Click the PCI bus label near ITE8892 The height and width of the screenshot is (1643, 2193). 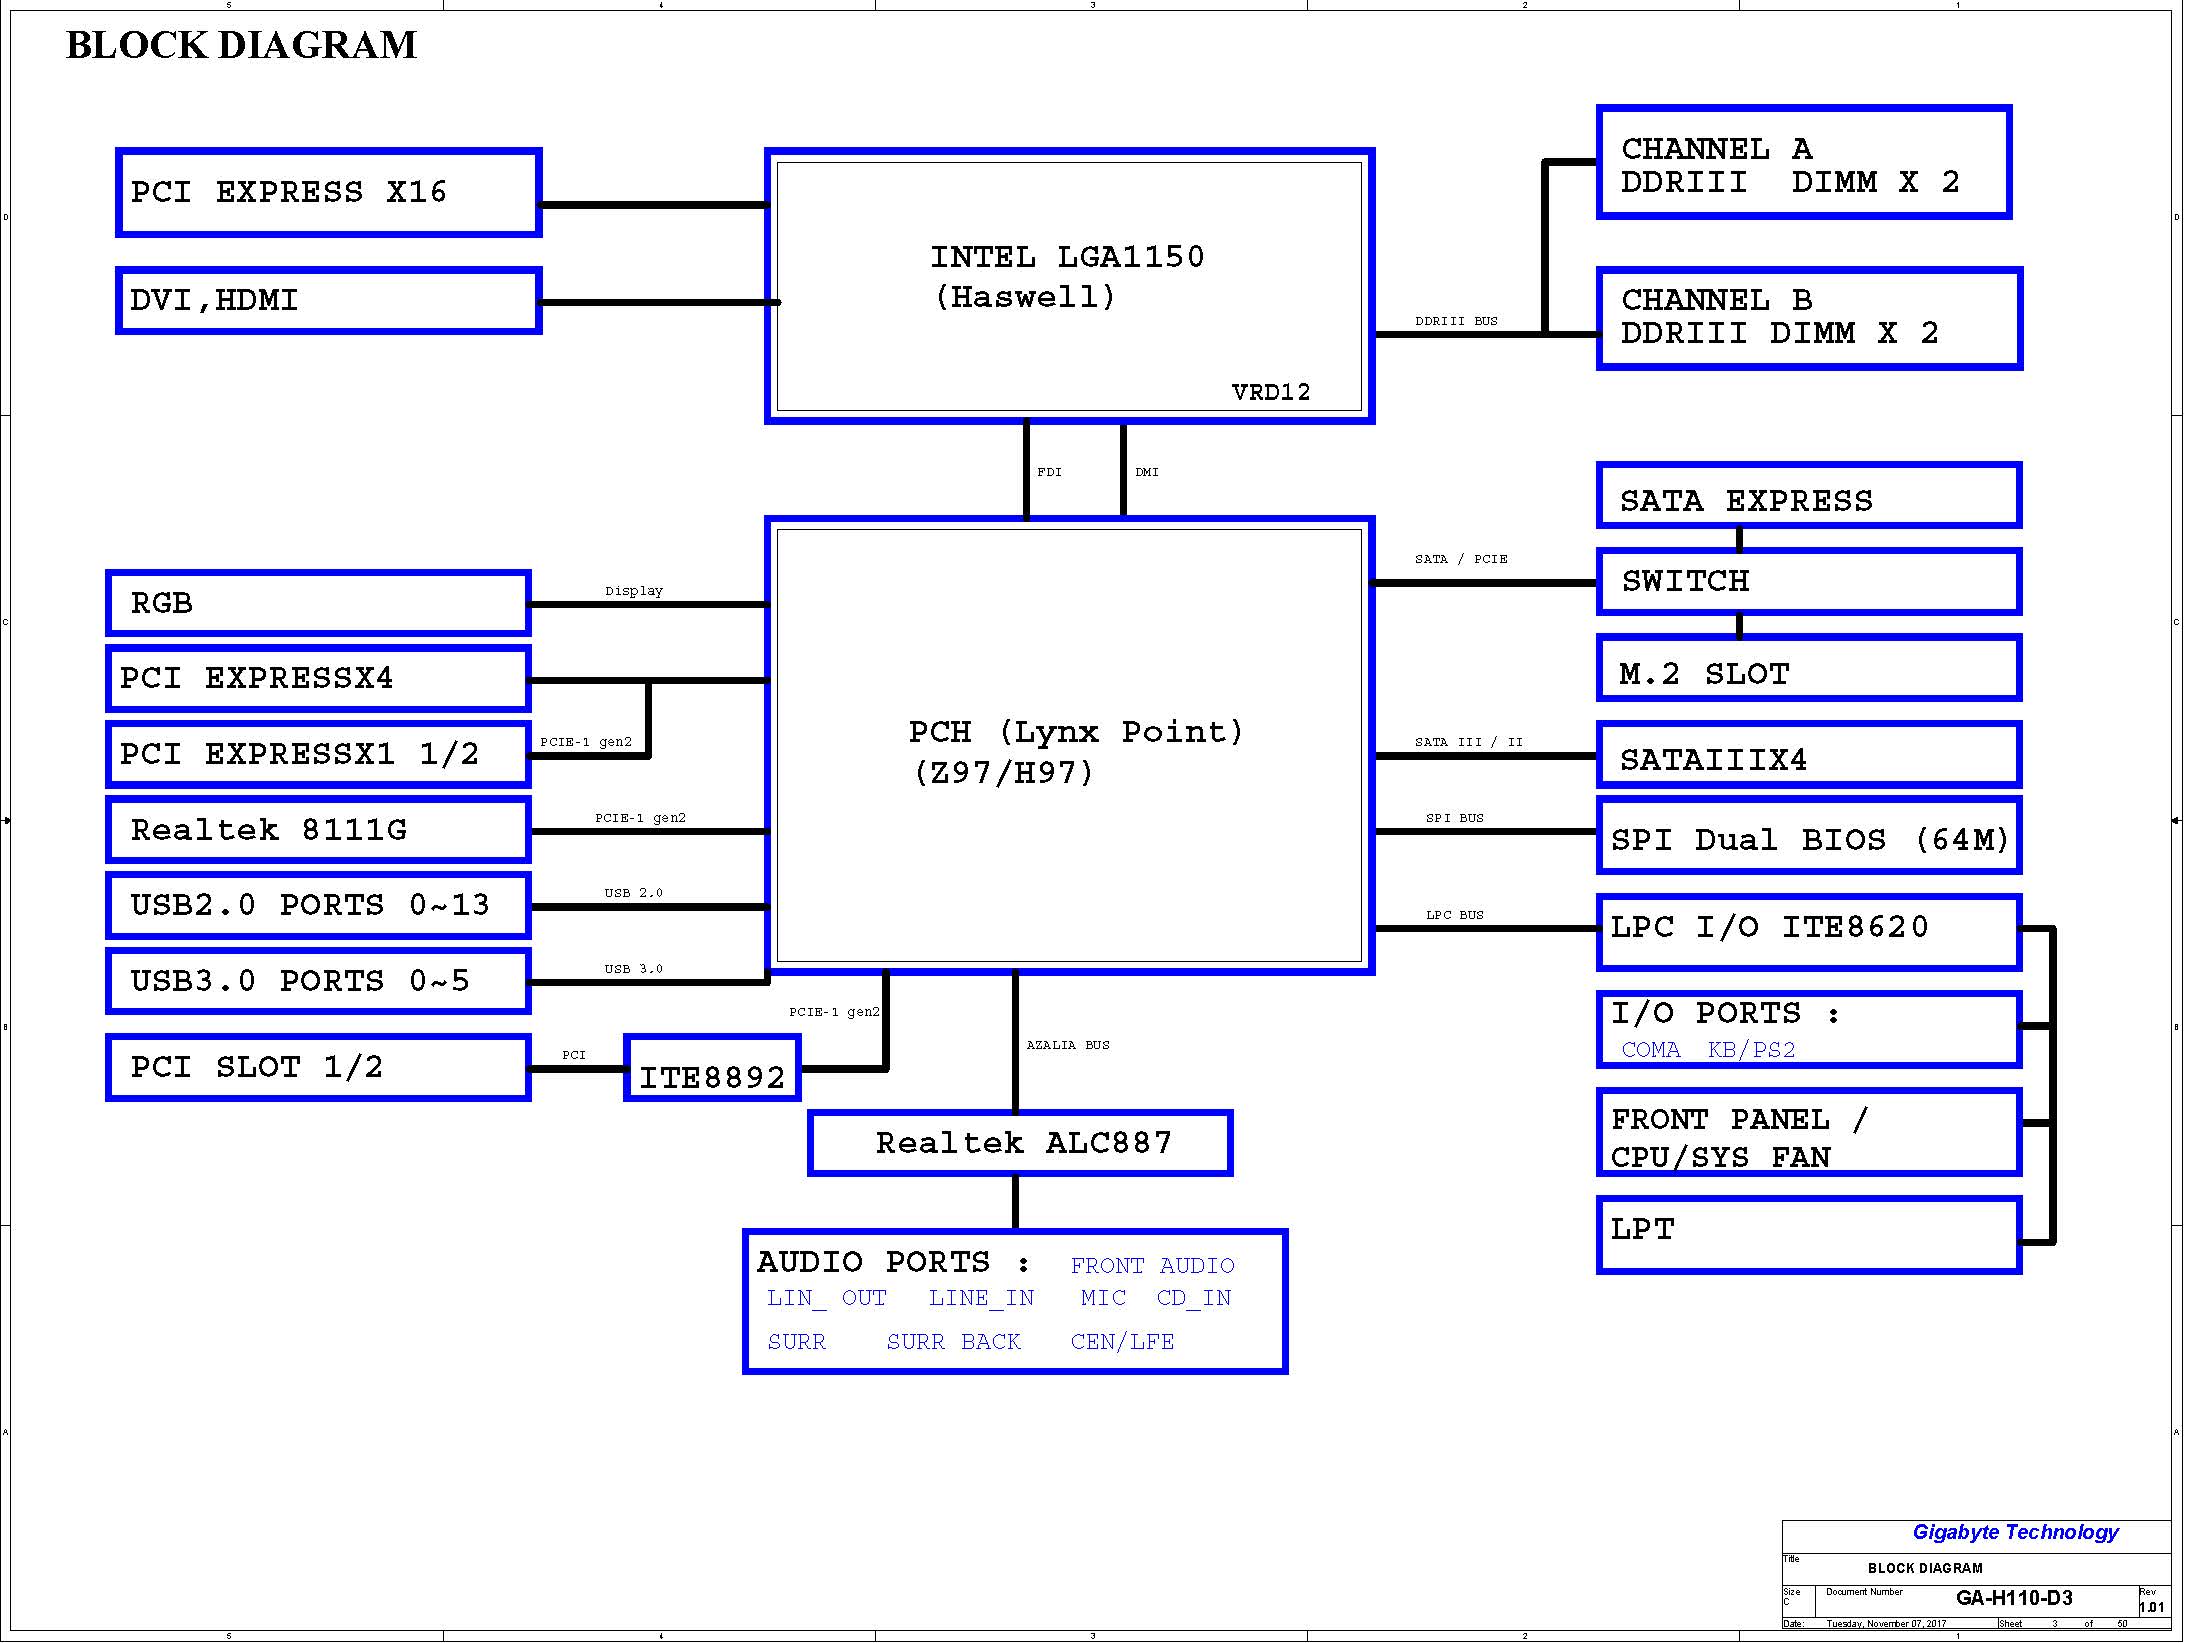pyautogui.click(x=574, y=1055)
